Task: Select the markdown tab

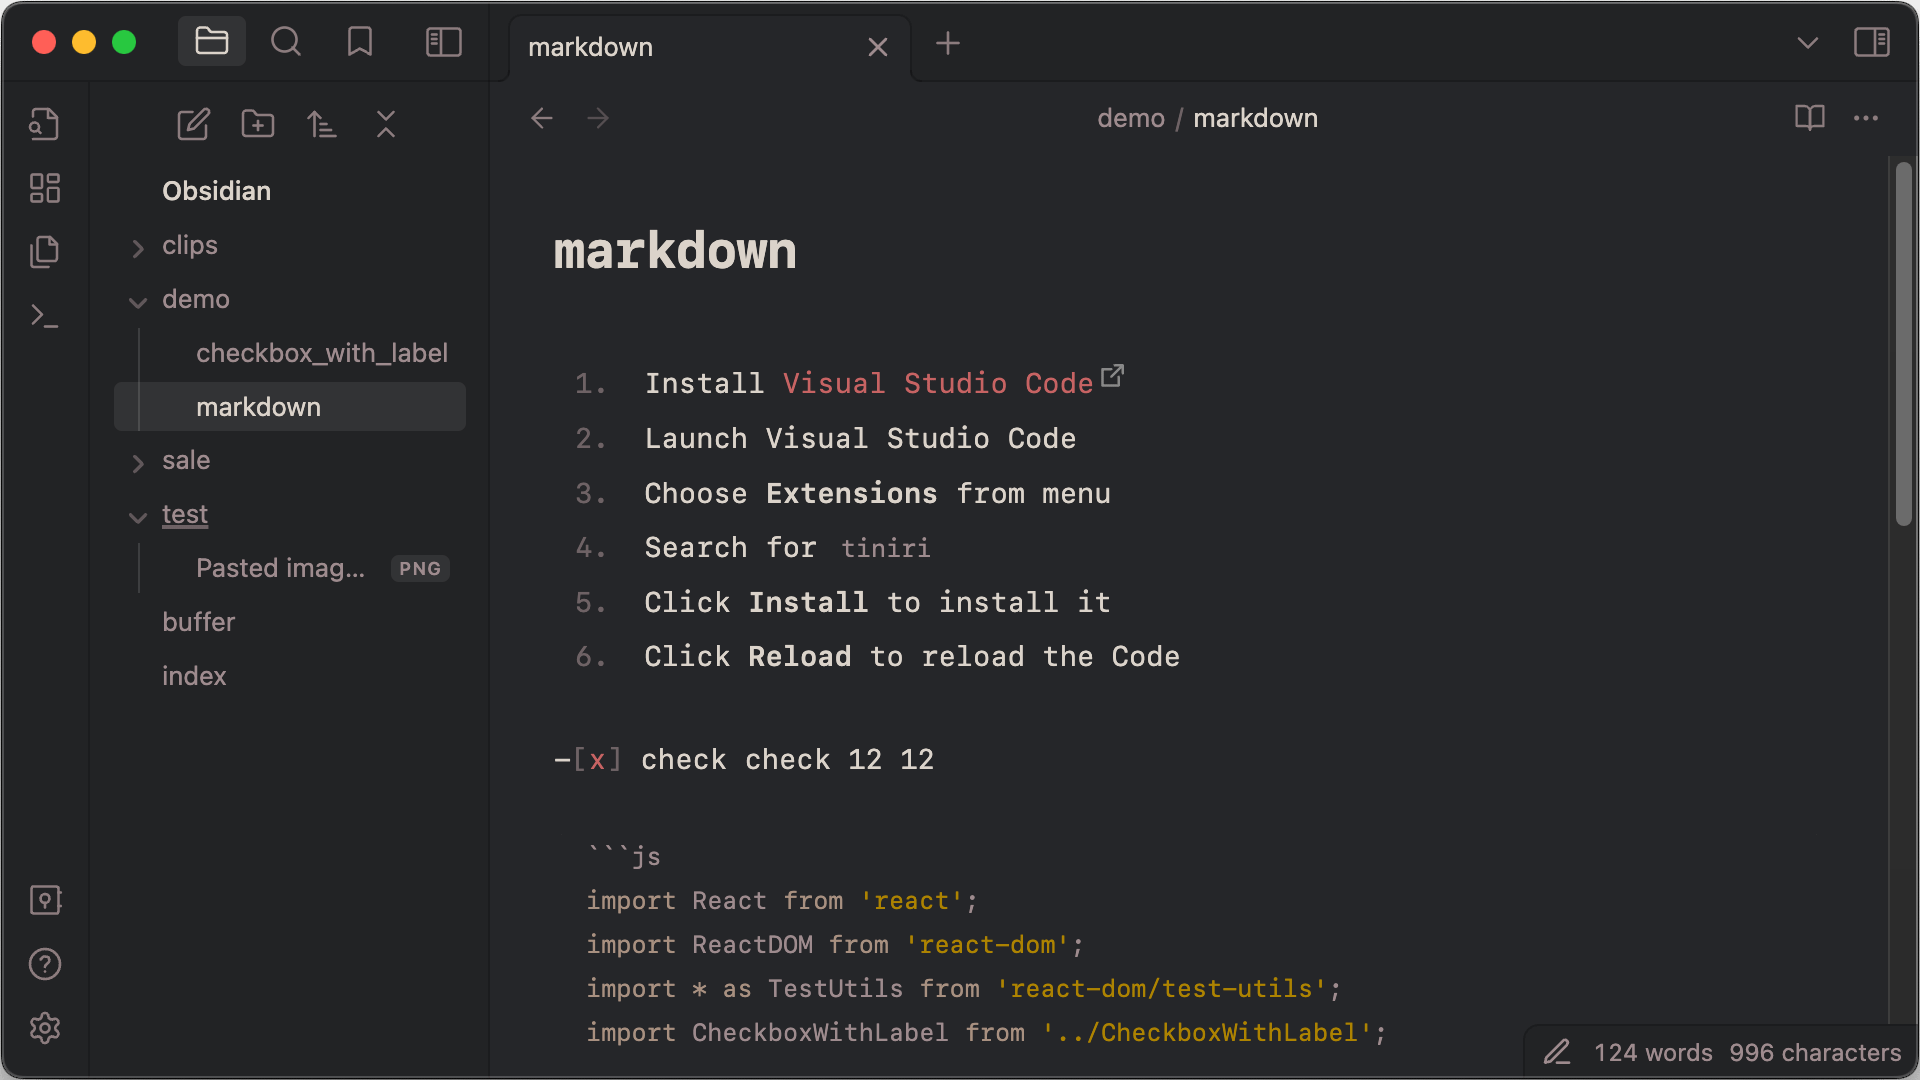Action: point(710,47)
